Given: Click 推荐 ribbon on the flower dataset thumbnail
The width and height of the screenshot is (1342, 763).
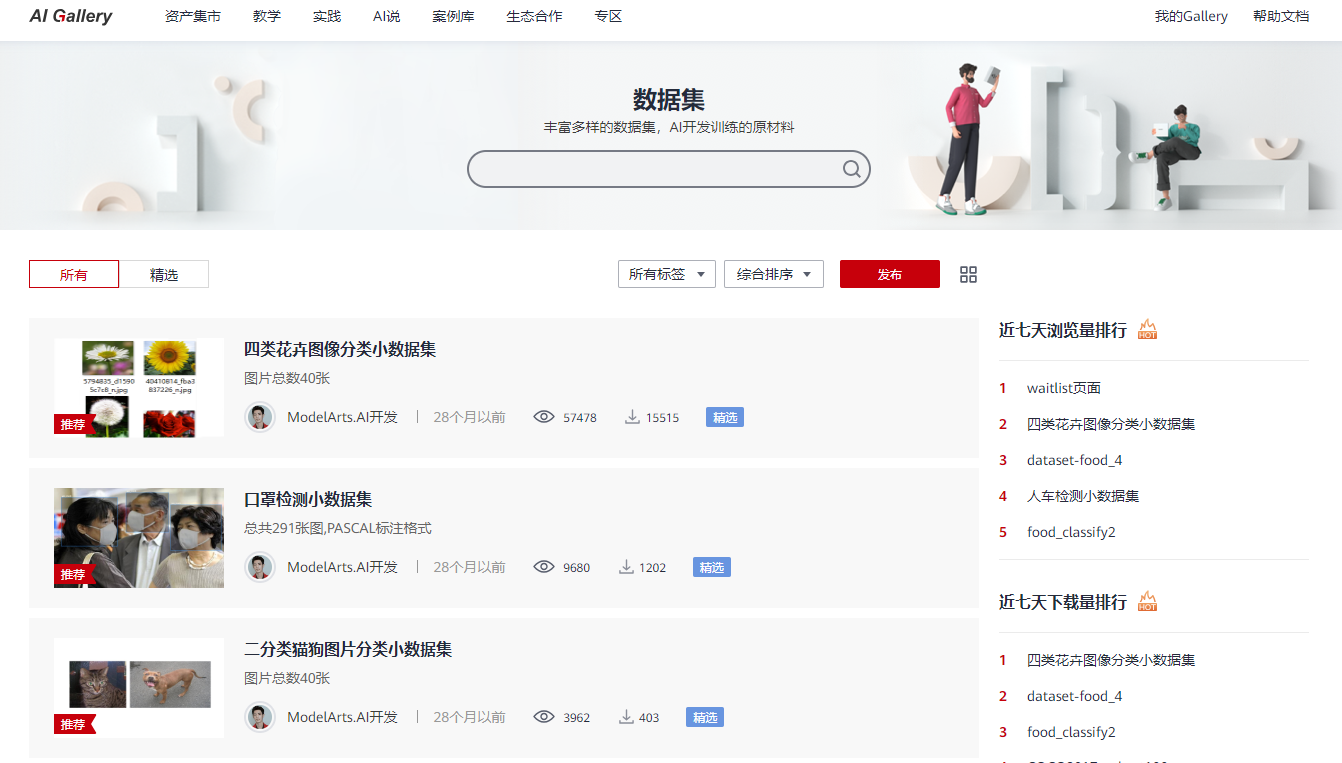Looking at the screenshot, I should click(x=74, y=425).
